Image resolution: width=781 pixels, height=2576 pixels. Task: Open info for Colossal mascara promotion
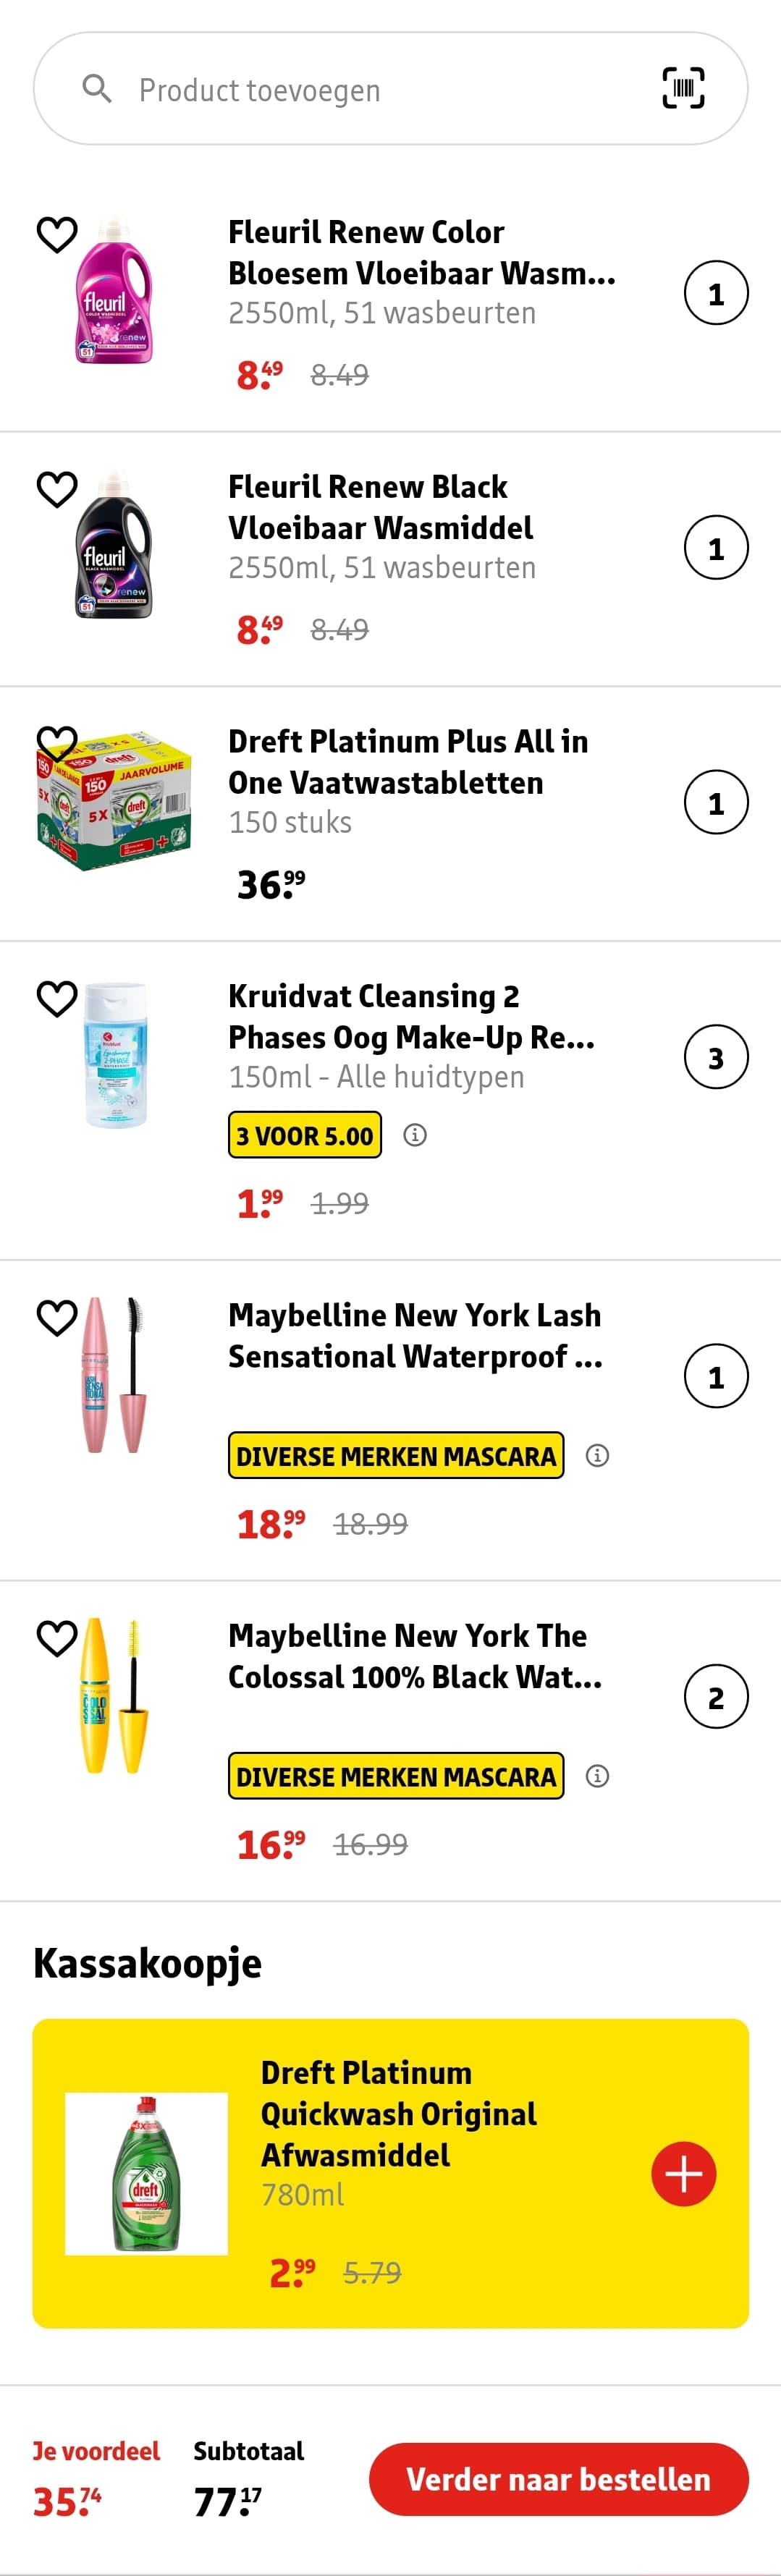point(597,1776)
